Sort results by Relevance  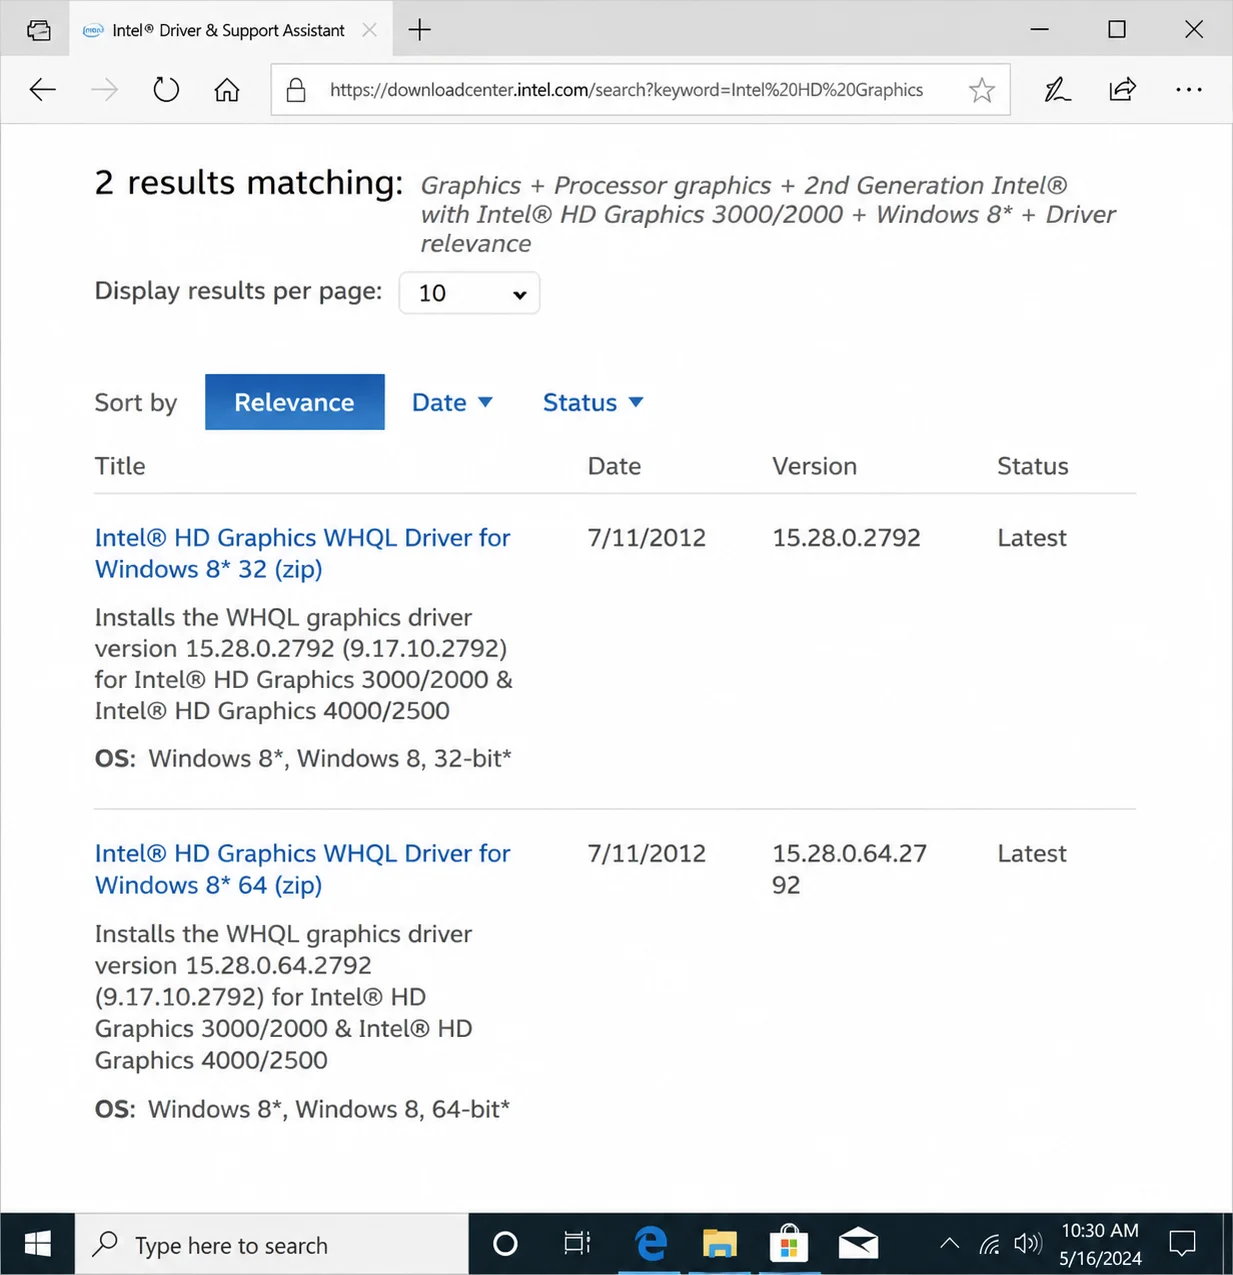295,402
